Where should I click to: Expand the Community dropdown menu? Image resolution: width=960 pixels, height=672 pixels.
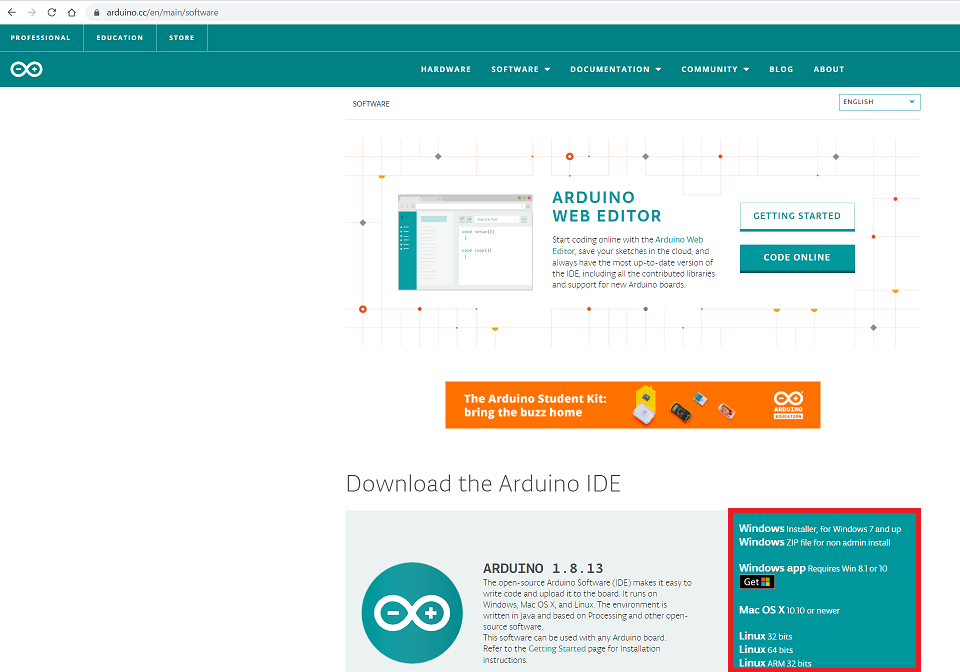pyautogui.click(x=715, y=69)
